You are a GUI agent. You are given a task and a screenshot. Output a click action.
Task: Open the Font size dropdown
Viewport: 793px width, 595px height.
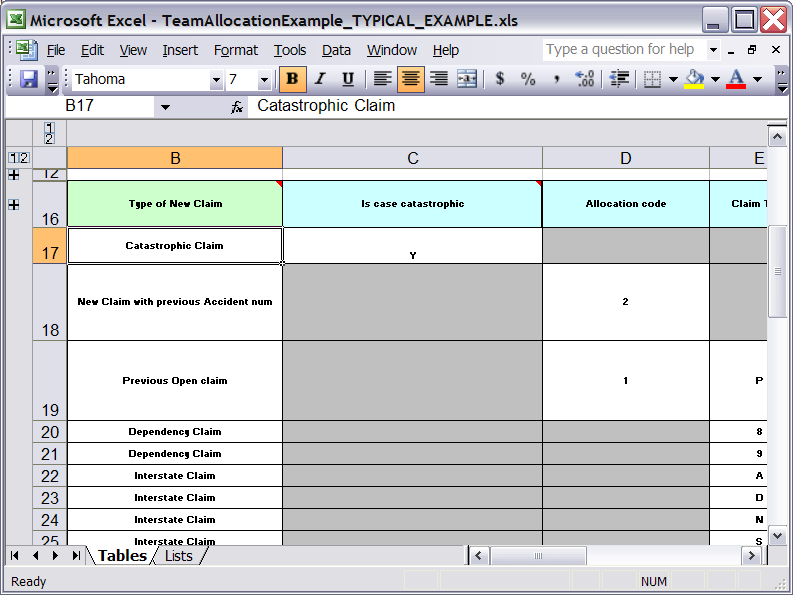(x=264, y=80)
